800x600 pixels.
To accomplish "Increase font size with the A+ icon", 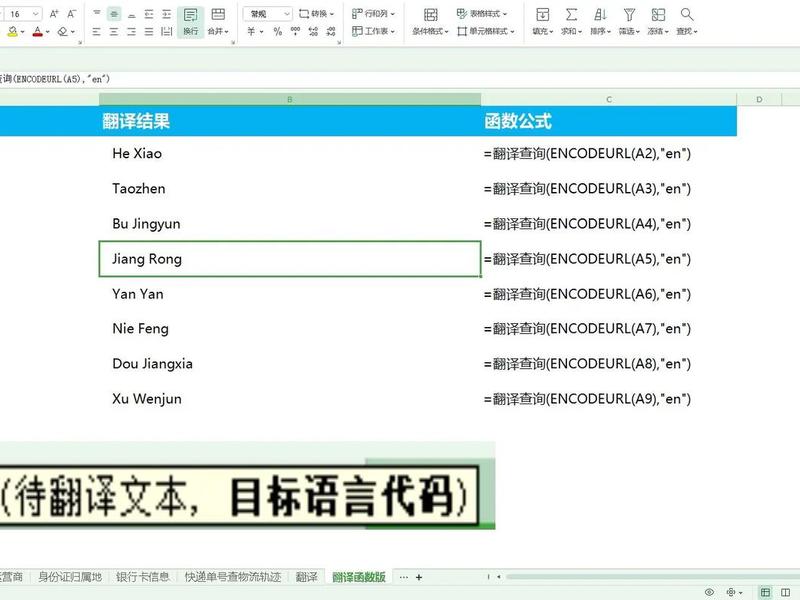I will pos(54,14).
